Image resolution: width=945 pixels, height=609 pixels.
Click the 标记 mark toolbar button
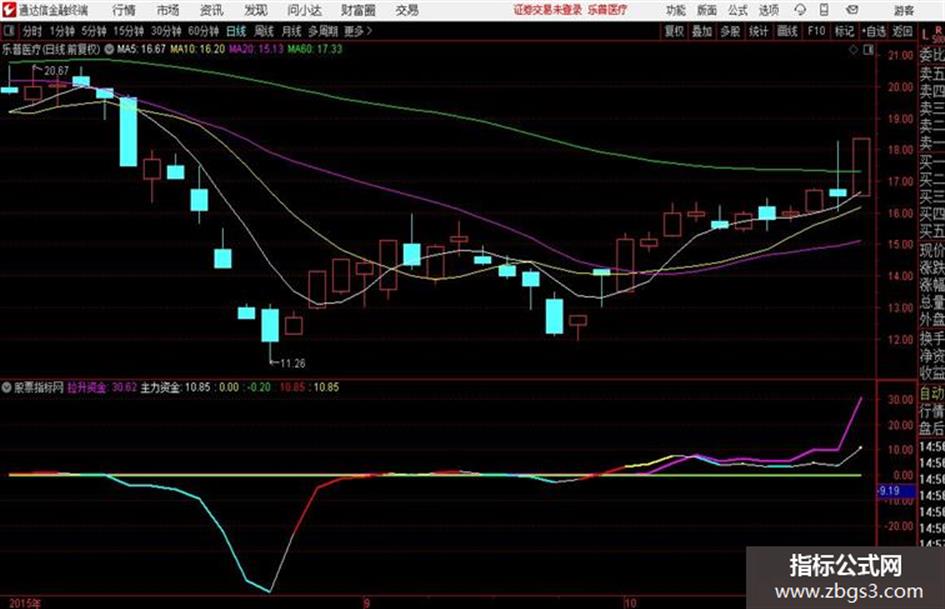[x=844, y=31]
